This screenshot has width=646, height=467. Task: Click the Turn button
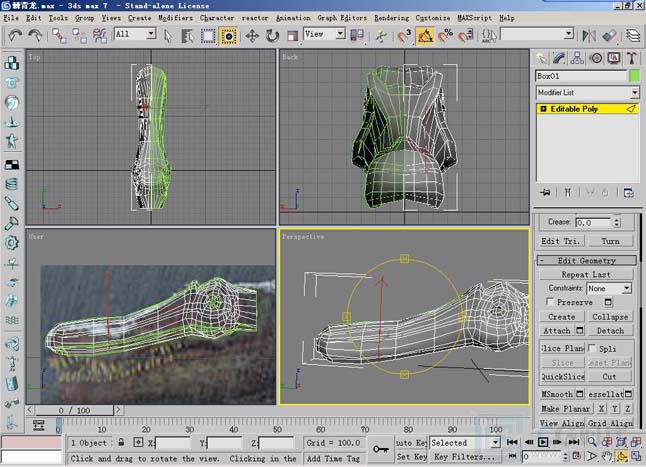[610, 241]
